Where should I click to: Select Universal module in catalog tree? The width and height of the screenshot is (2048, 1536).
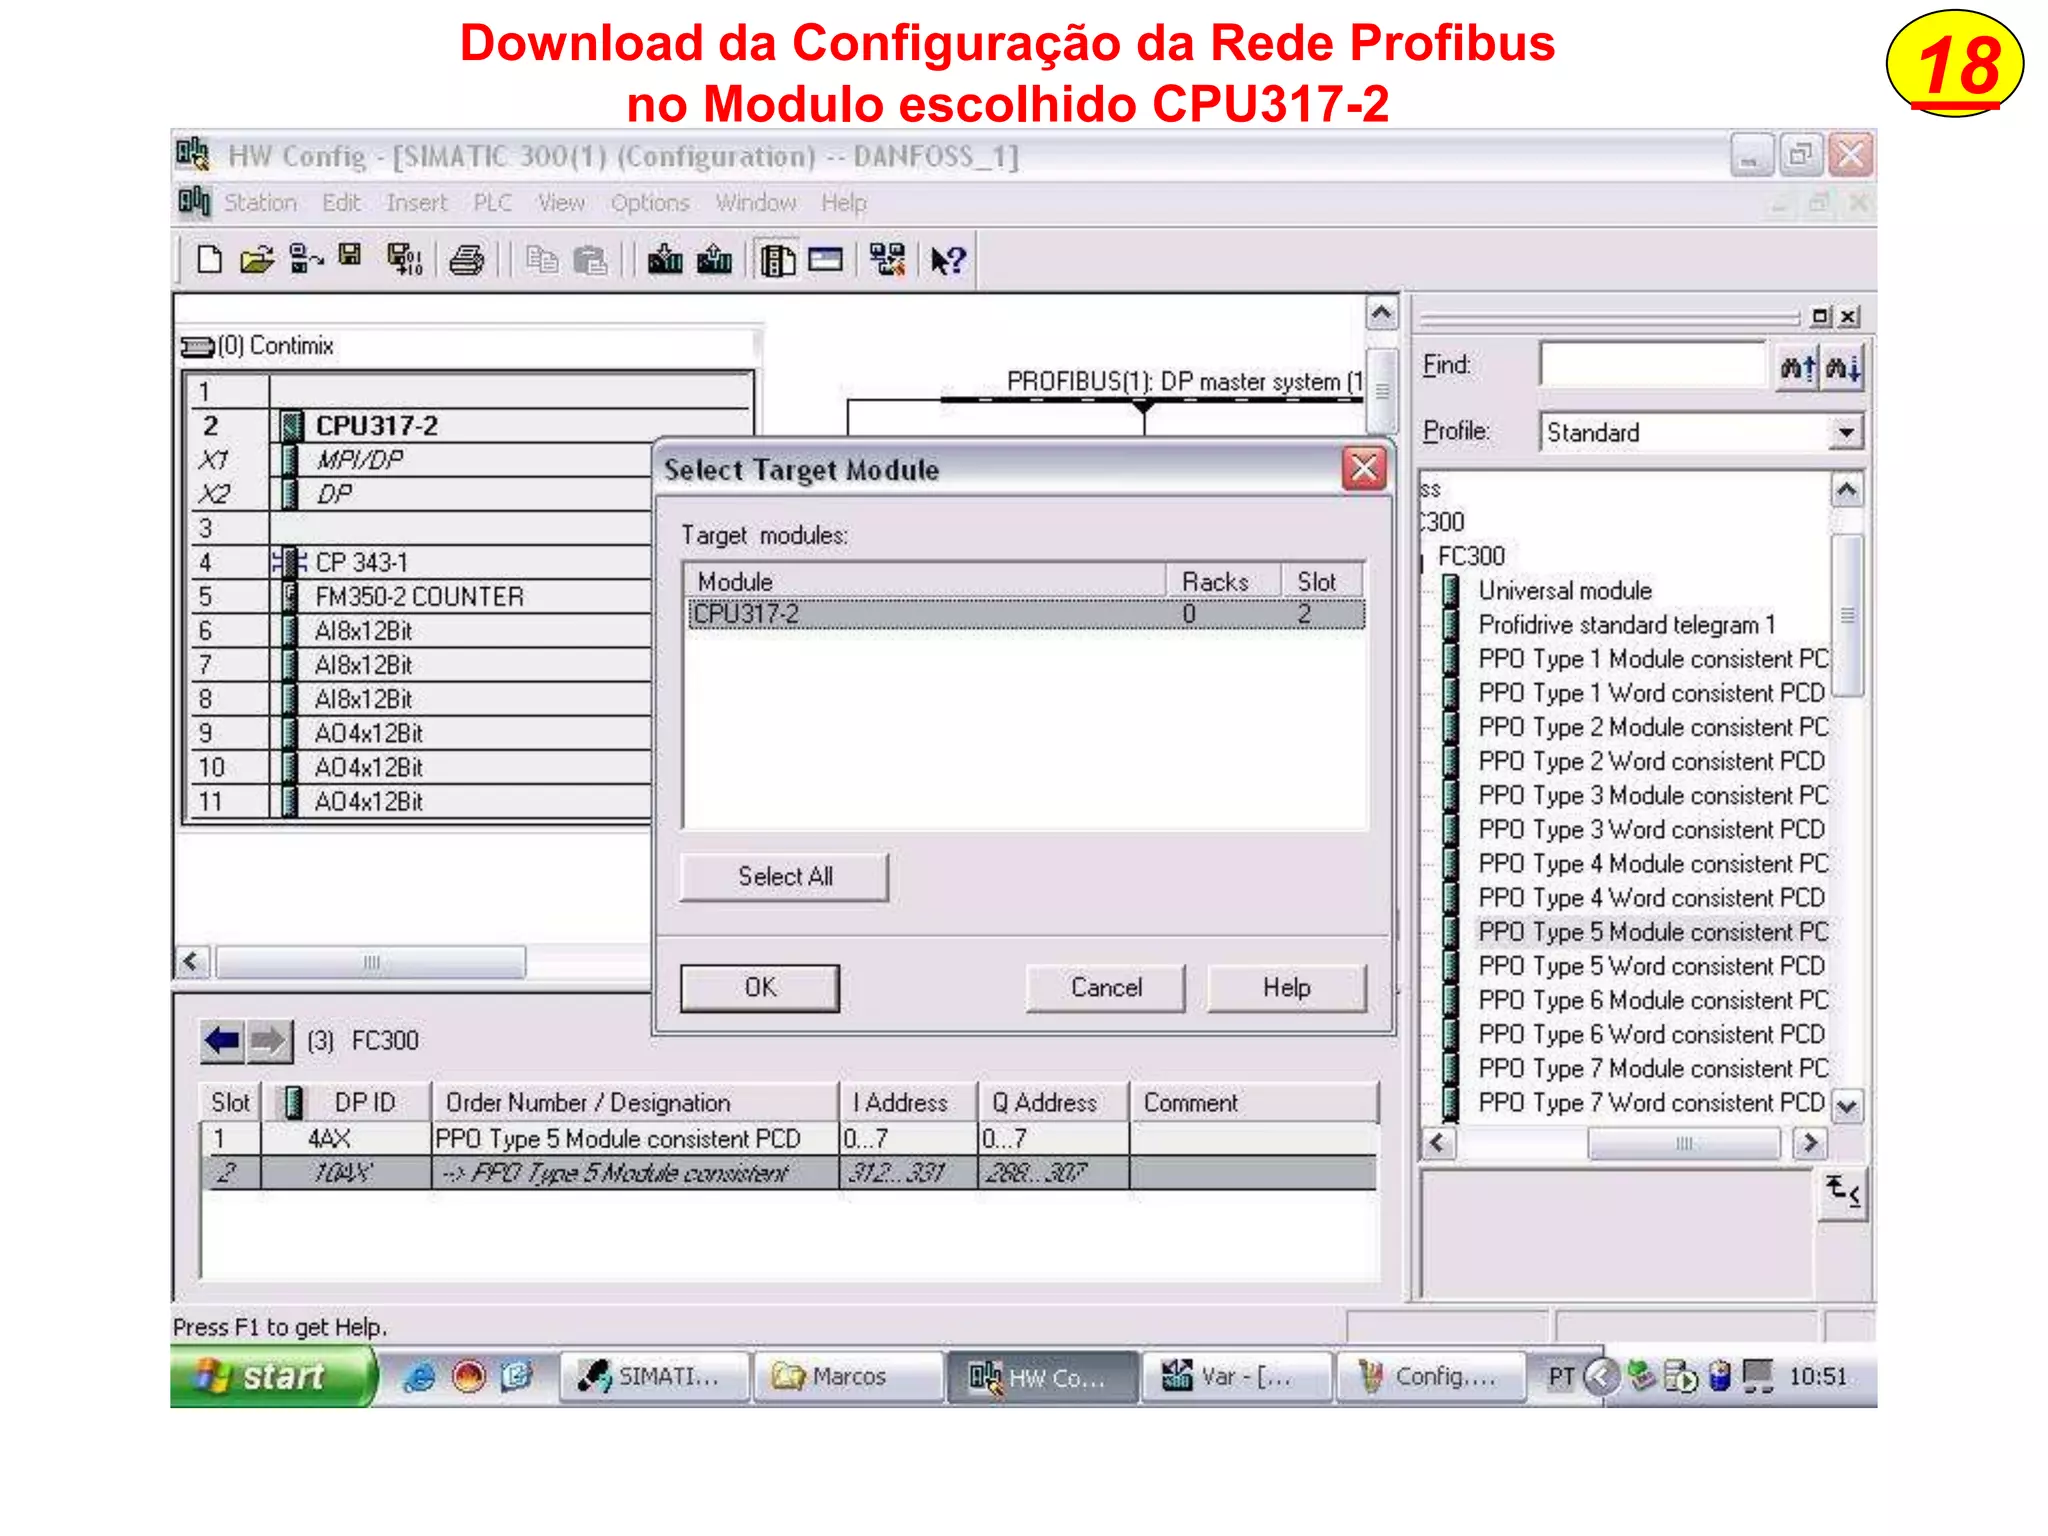tap(1564, 591)
